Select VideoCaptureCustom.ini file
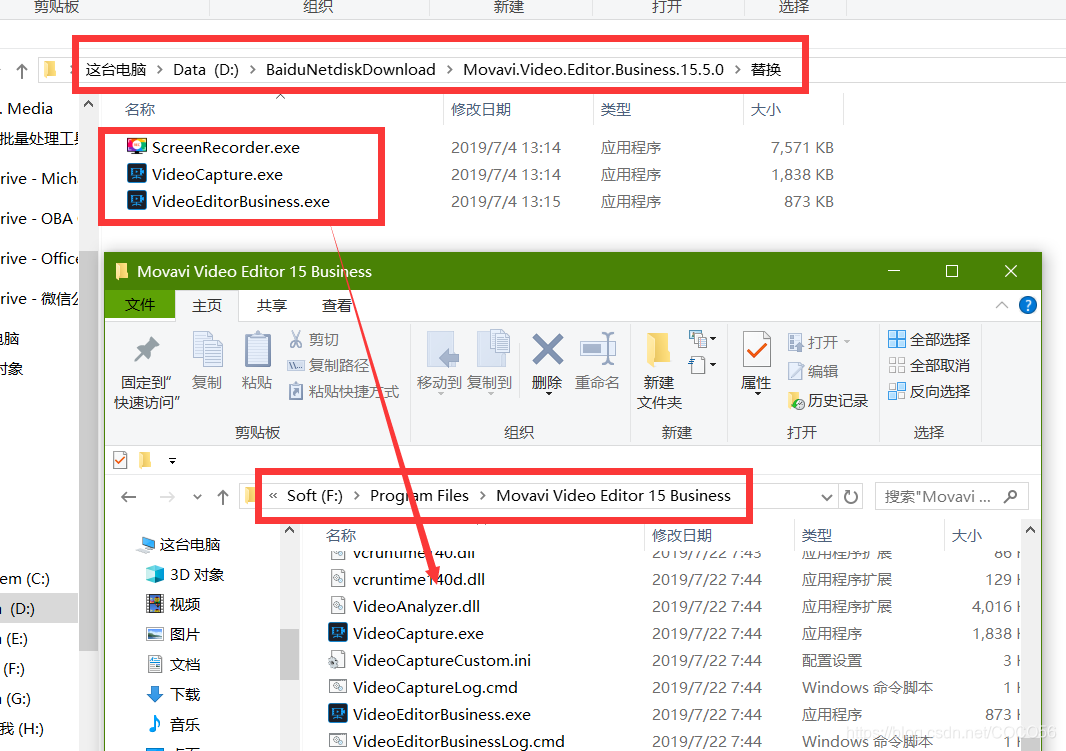The image size is (1066, 751). click(x=442, y=660)
